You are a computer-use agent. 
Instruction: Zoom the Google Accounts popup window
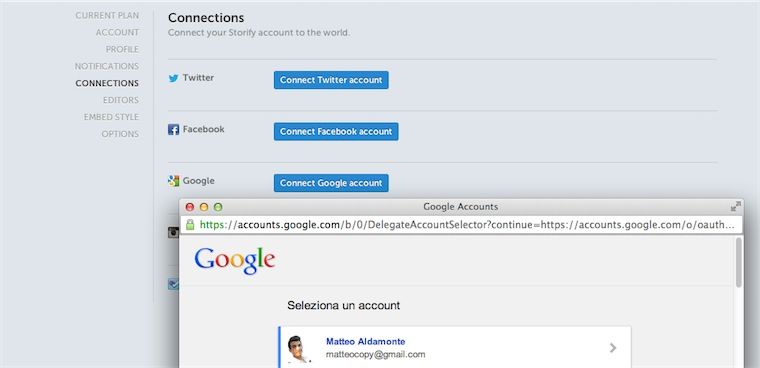(x=218, y=207)
